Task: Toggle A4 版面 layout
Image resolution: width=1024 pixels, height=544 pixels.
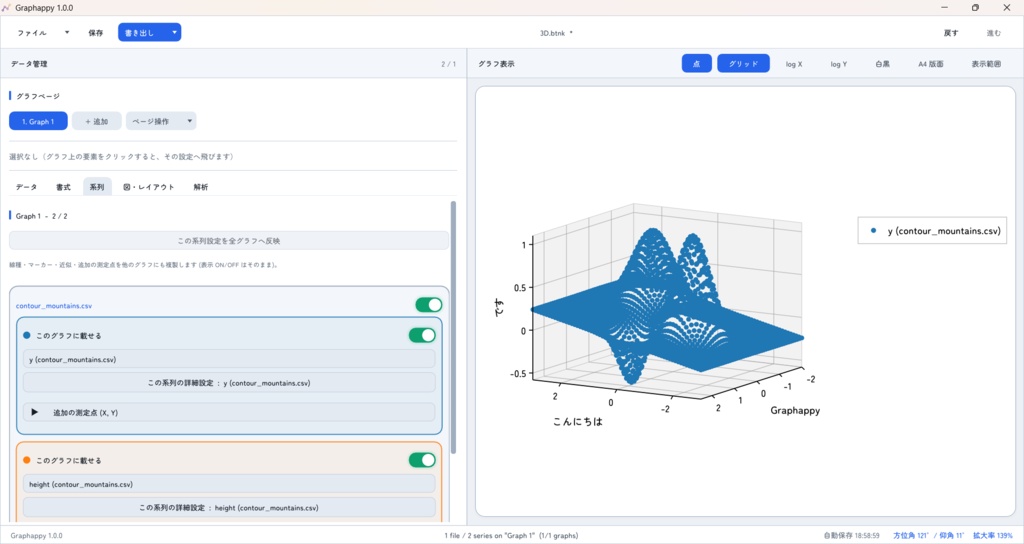Action: coord(931,64)
